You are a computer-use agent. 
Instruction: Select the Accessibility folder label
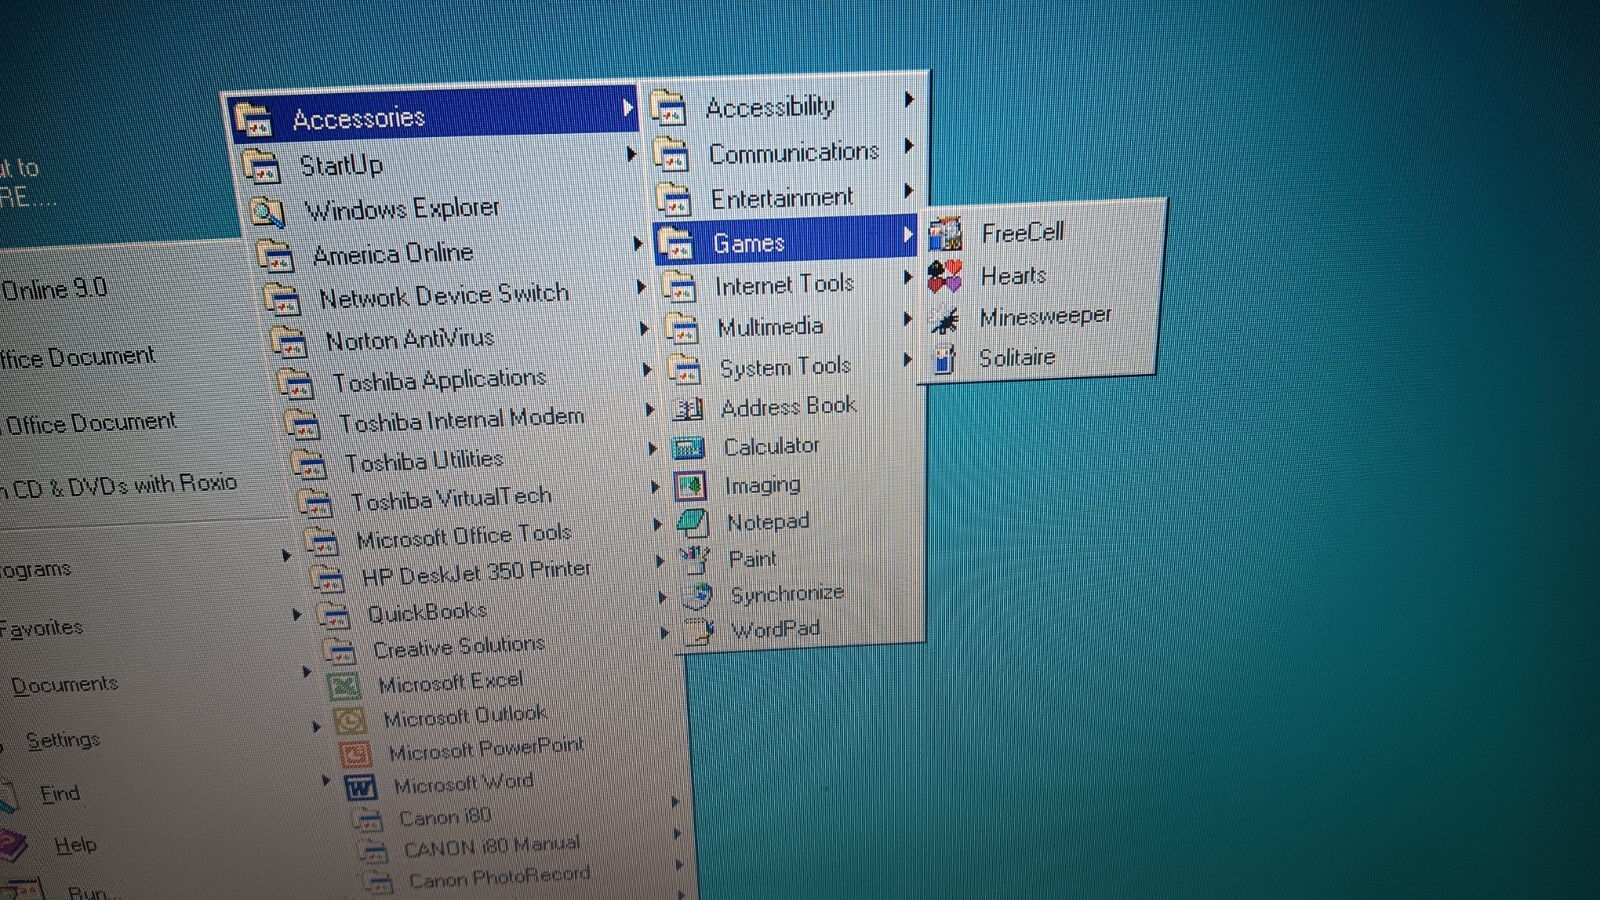tap(770, 106)
